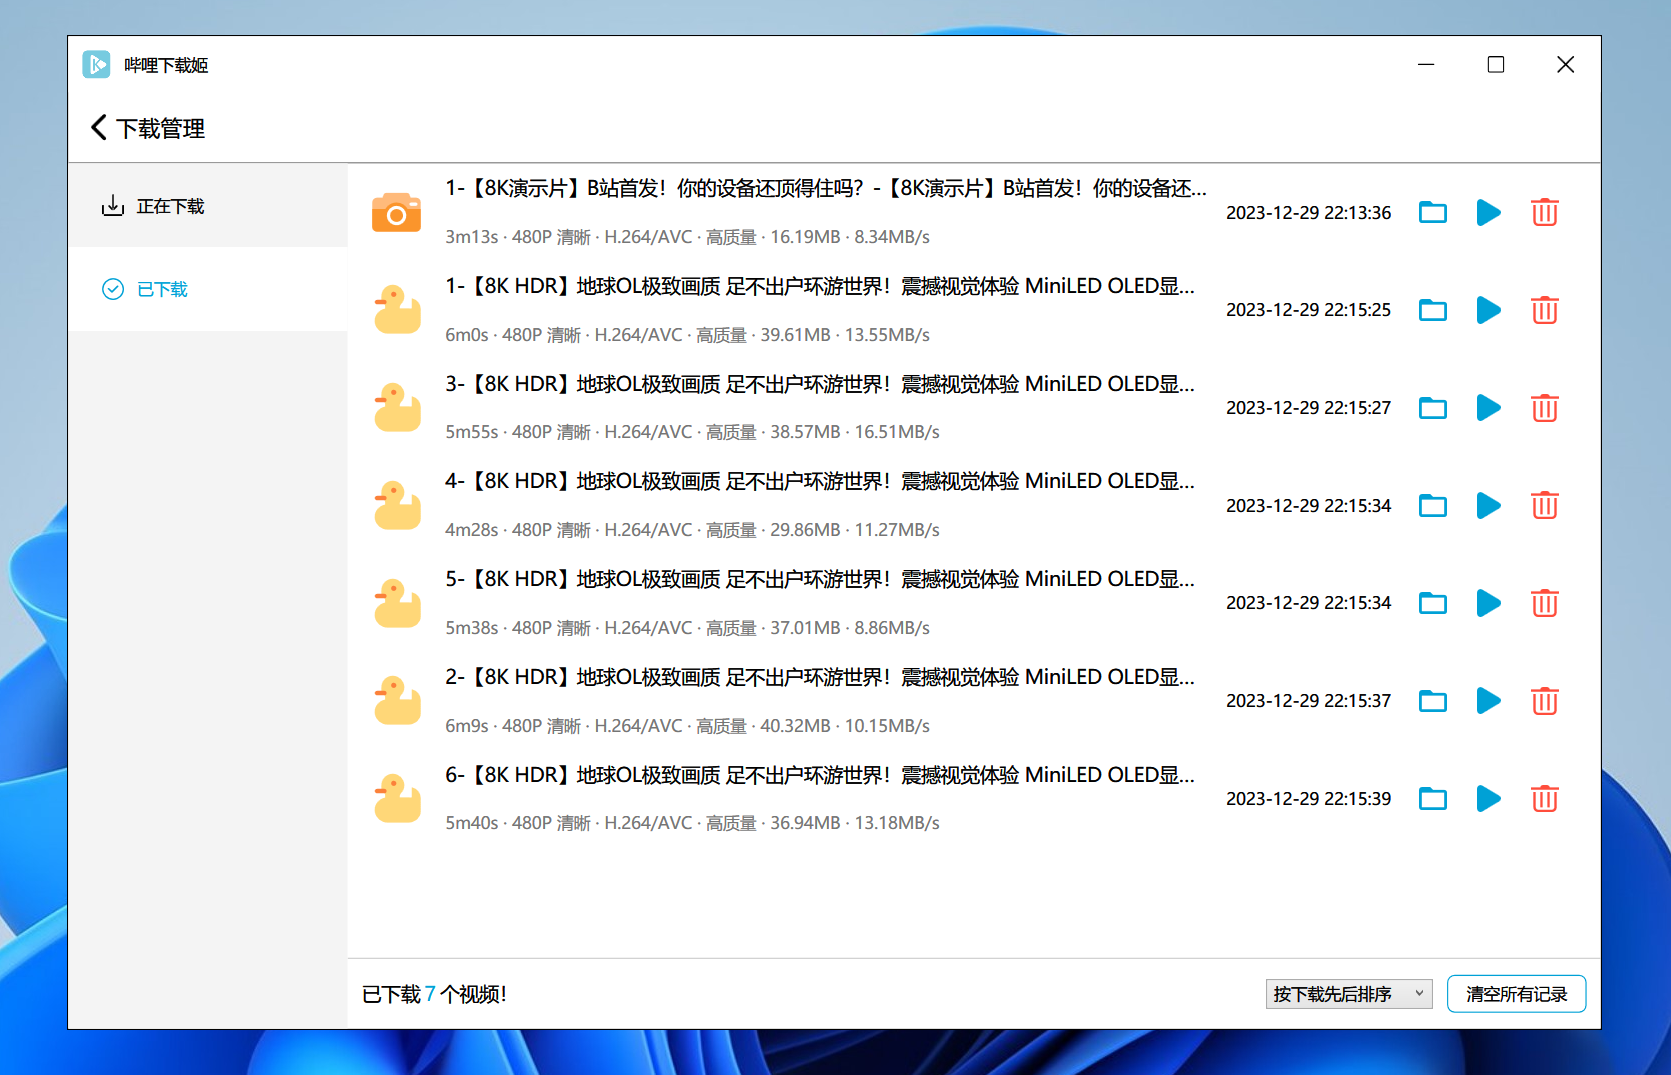Click the 已下载 7 个视频 status text

click(434, 994)
